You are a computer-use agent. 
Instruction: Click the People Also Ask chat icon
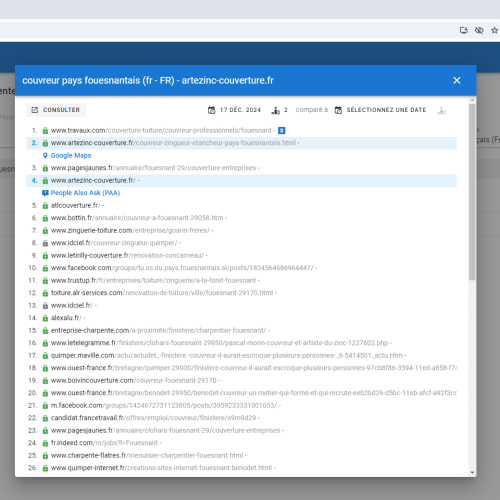45,193
